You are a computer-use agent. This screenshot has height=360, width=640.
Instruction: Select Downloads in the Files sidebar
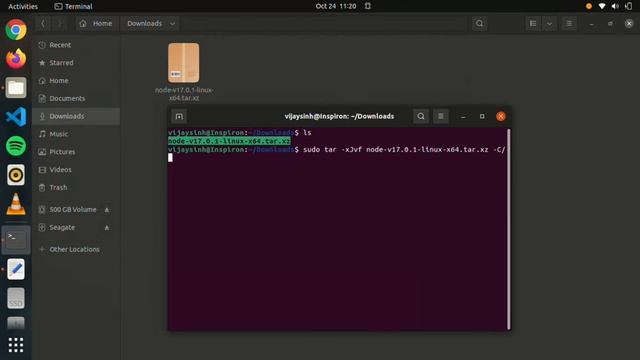coord(76,116)
